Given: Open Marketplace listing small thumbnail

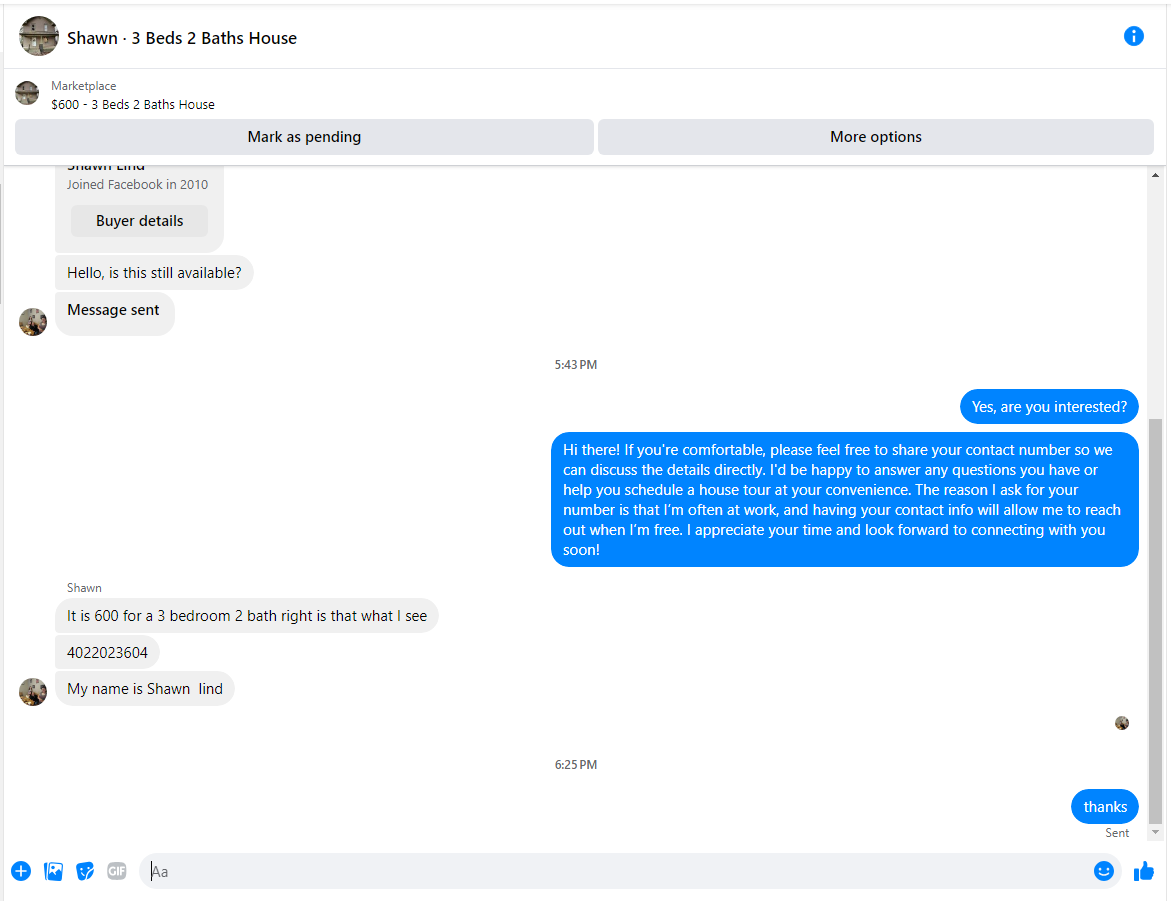Looking at the screenshot, I should 27,93.
